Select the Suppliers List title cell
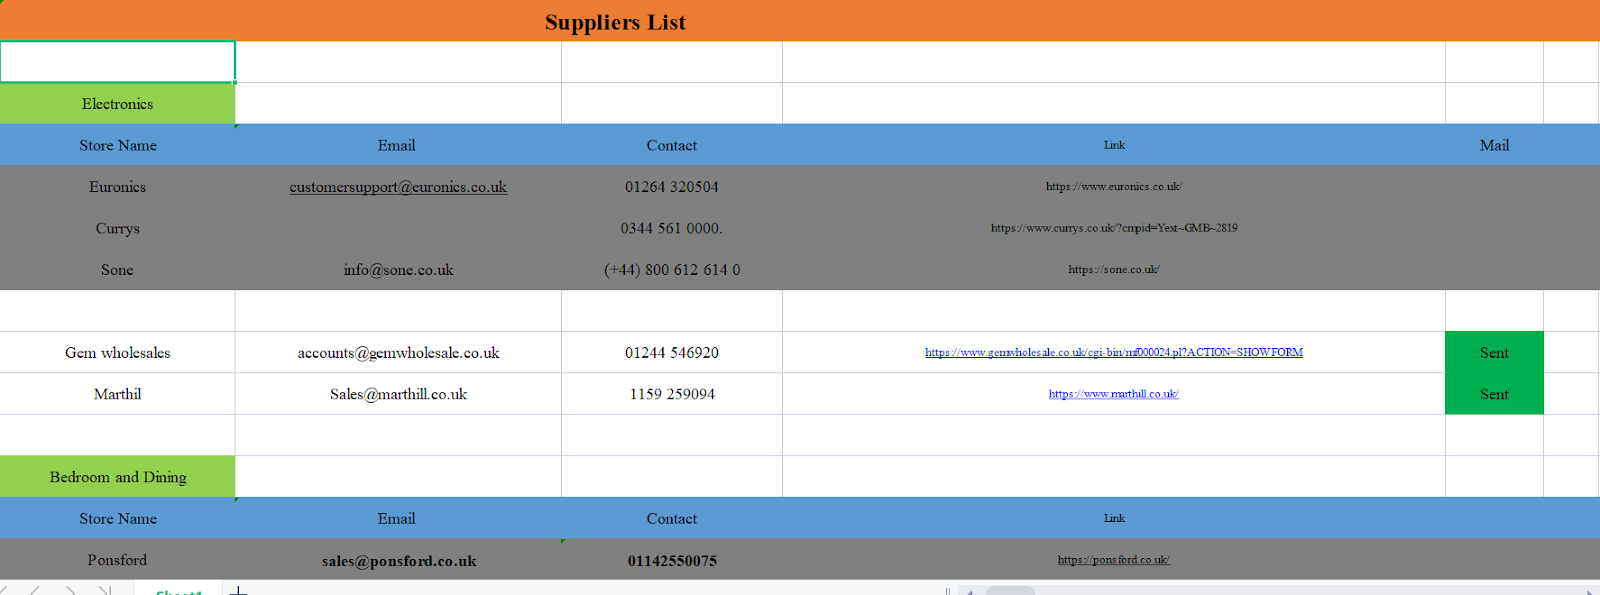Image resolution: width=1600 pixels, height=595 pixels. coord(615,22)
